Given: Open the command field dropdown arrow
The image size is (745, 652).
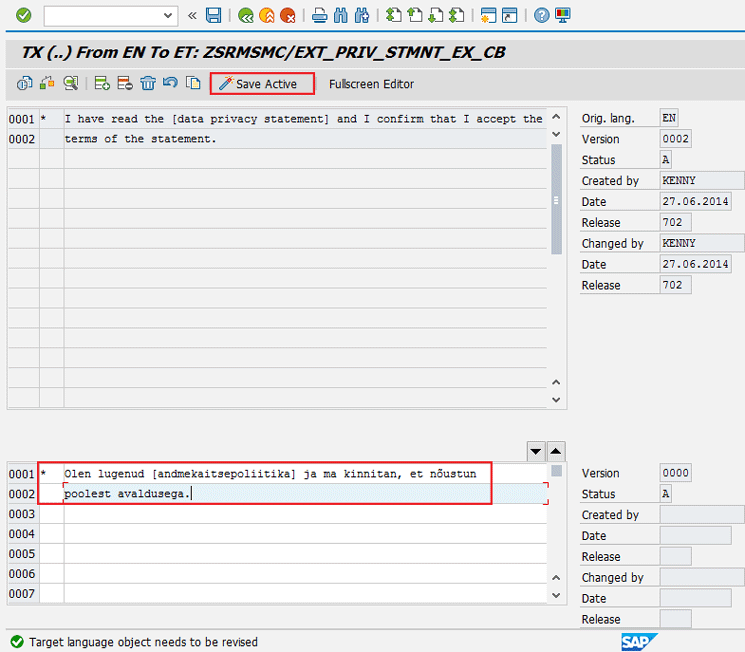Looking at the screenshot, I should pos(168,15).
